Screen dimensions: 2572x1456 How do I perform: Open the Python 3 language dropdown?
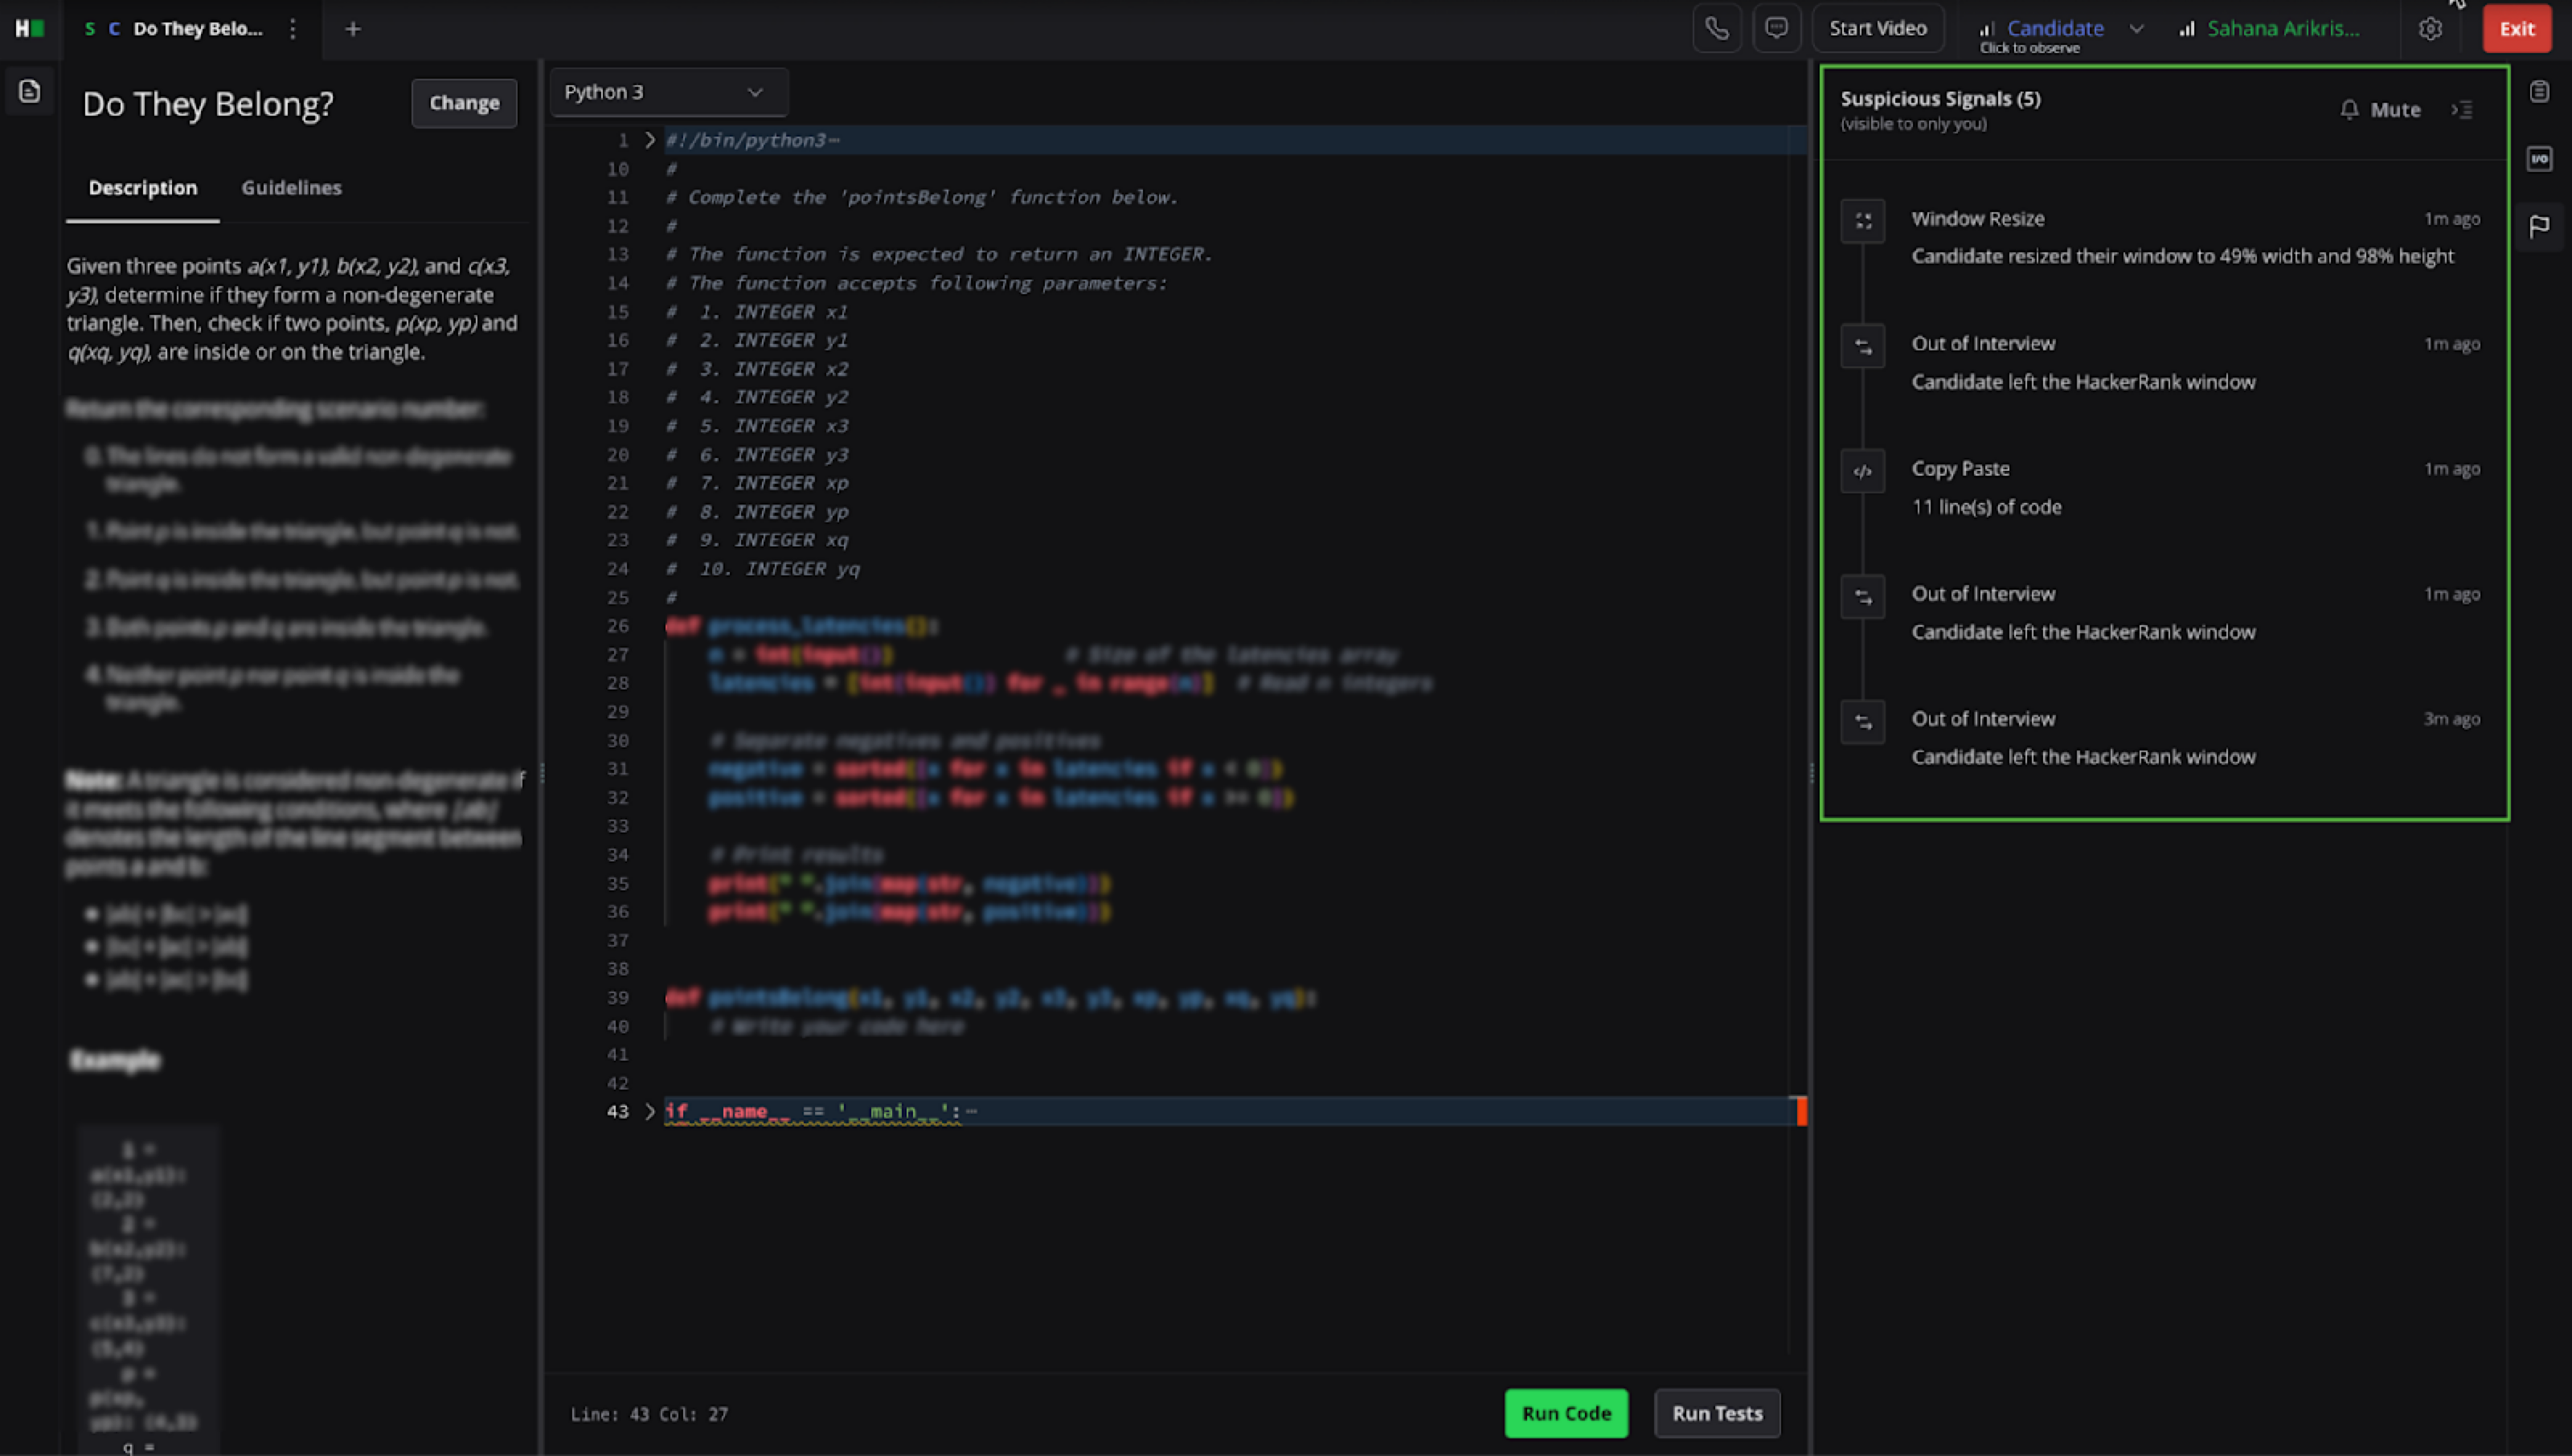point(665,92)
